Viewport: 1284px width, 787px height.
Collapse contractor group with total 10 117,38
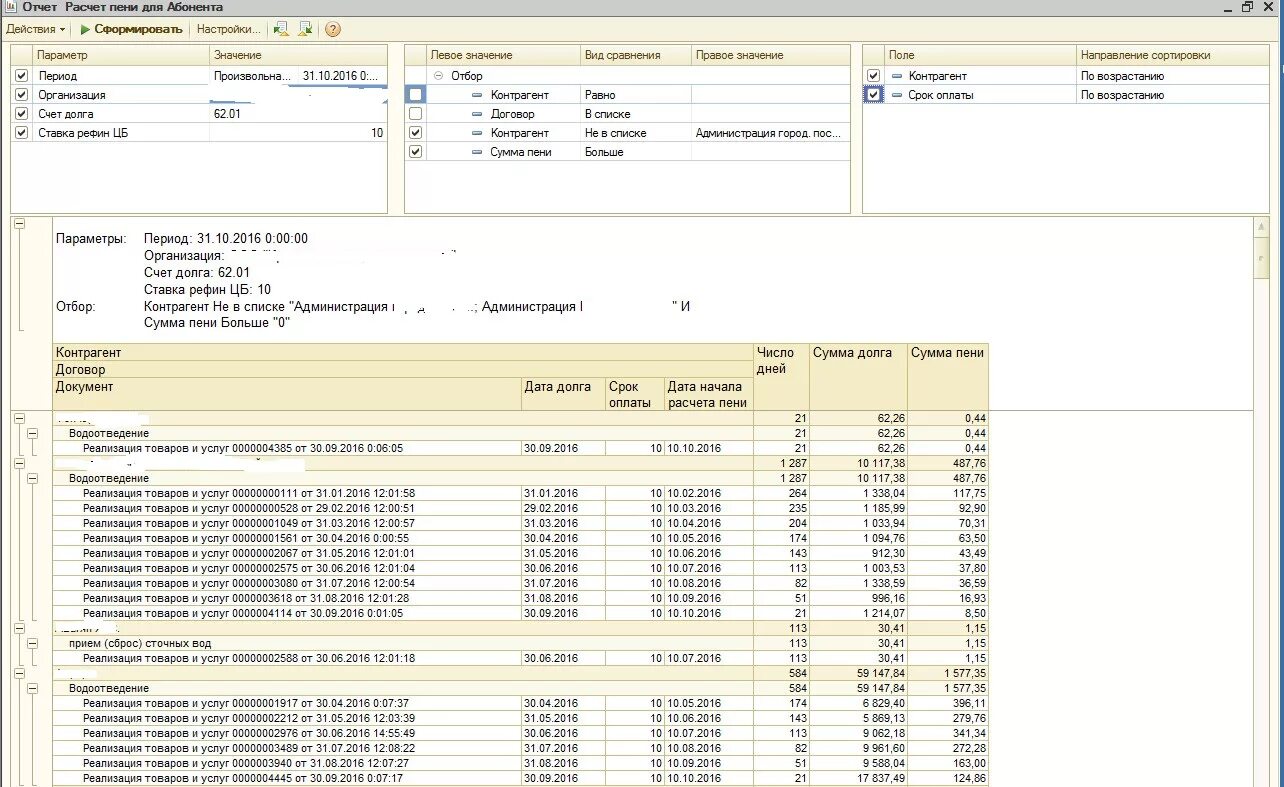click(19, 463)
